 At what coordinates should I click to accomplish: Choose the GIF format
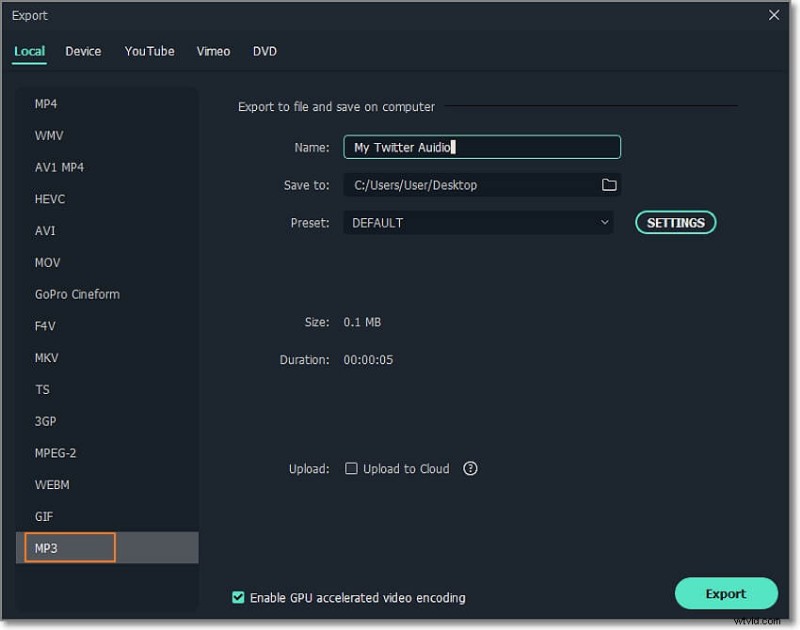[x=43, y=516]
